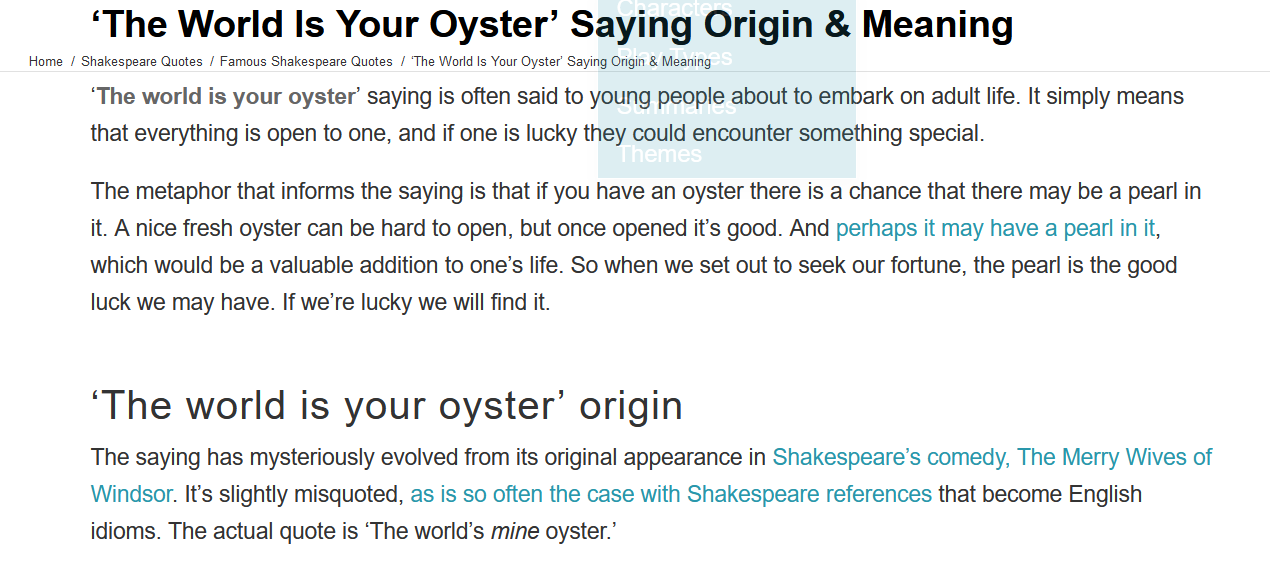The height and width of the screenshot is (563, 1270).
Task: Click the paragraph beginning 'The metaphor that informs'
Action: (x=646, y=246)
